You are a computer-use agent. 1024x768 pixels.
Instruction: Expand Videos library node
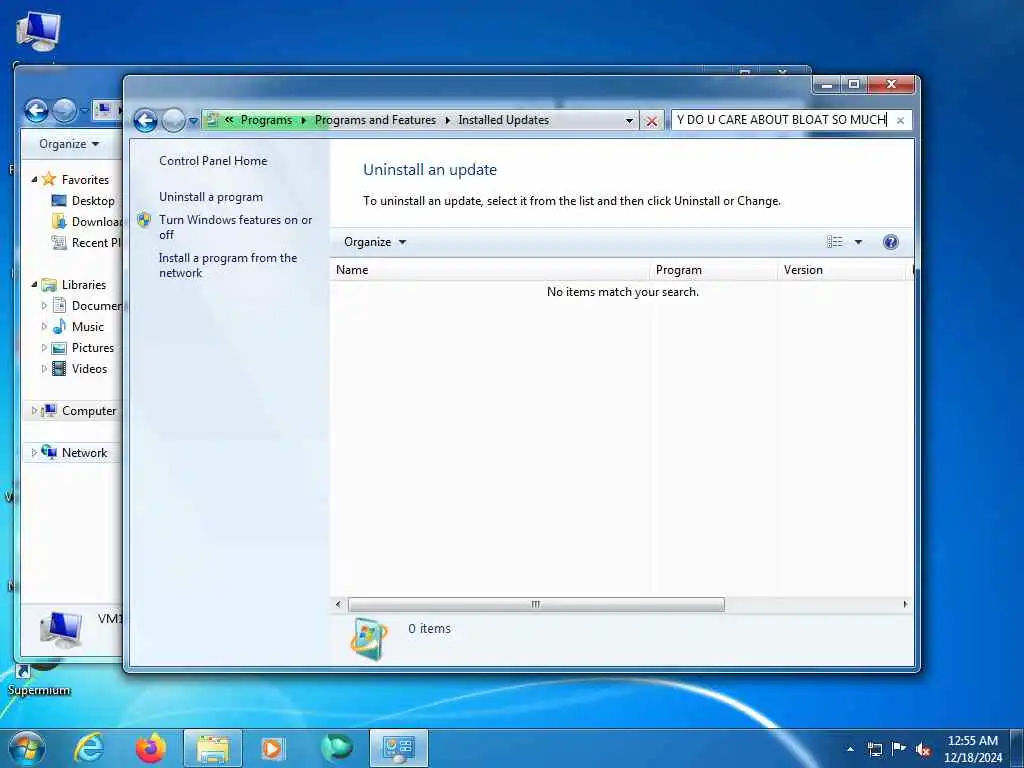(x=44, y=369)
